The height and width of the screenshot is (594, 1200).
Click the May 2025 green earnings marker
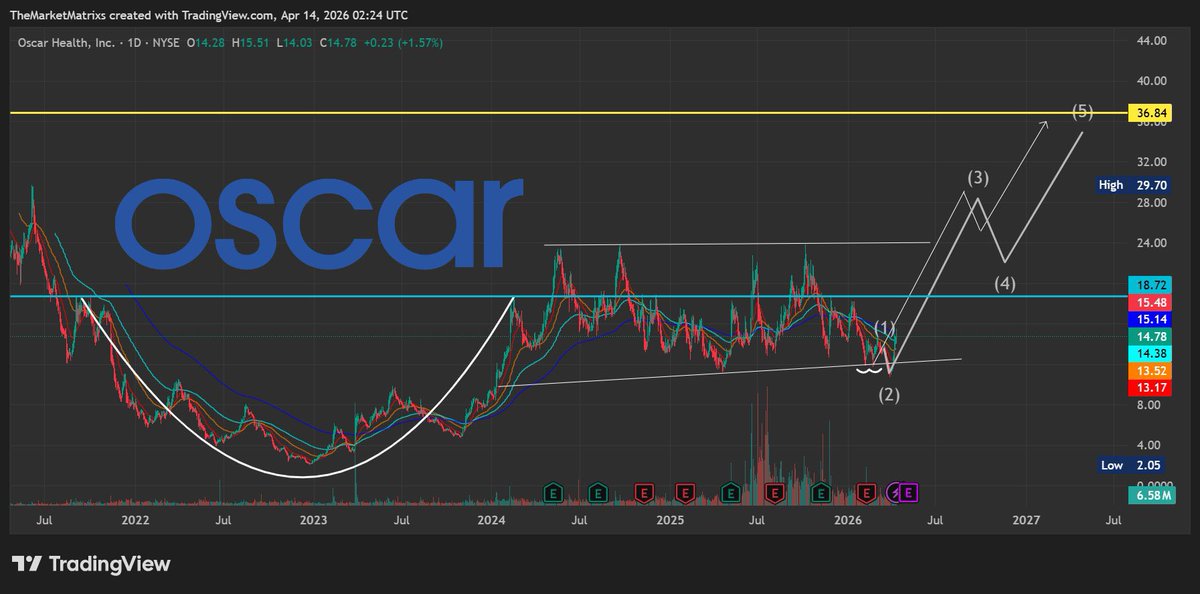tap(730, 492)
